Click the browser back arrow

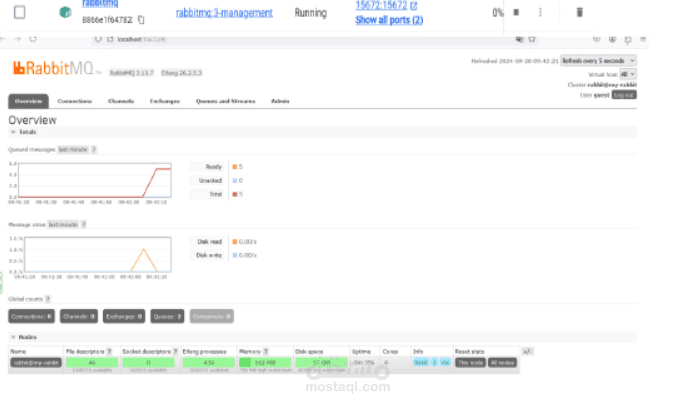click(x=4, y=39)
